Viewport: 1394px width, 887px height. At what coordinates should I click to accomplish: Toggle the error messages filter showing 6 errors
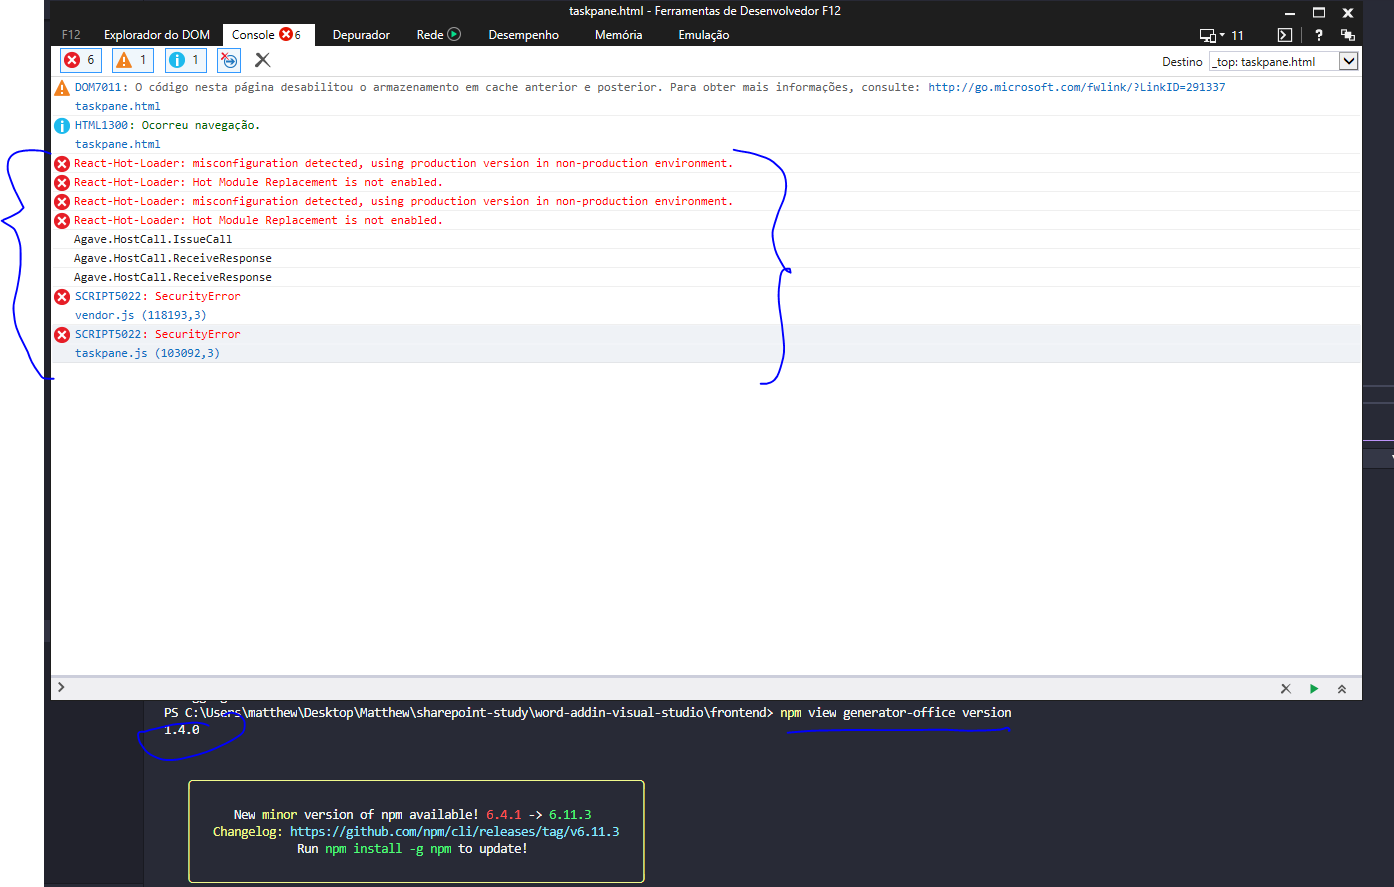point(80,60)
